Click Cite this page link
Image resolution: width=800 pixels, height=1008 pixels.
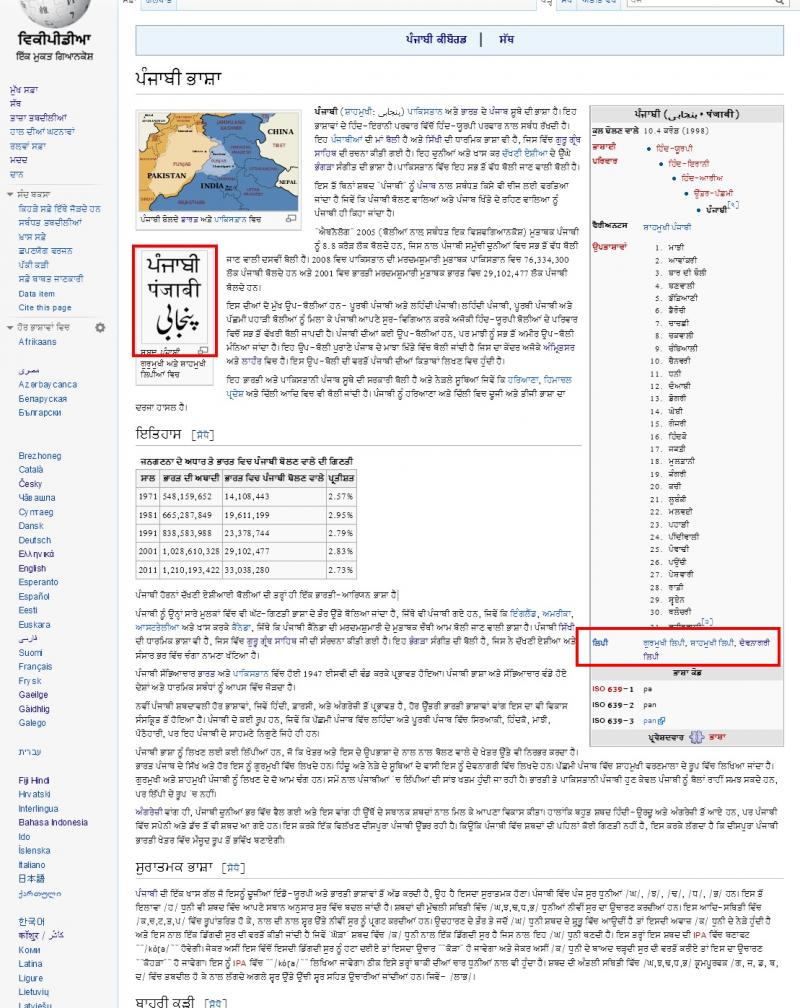pos(45,308)
